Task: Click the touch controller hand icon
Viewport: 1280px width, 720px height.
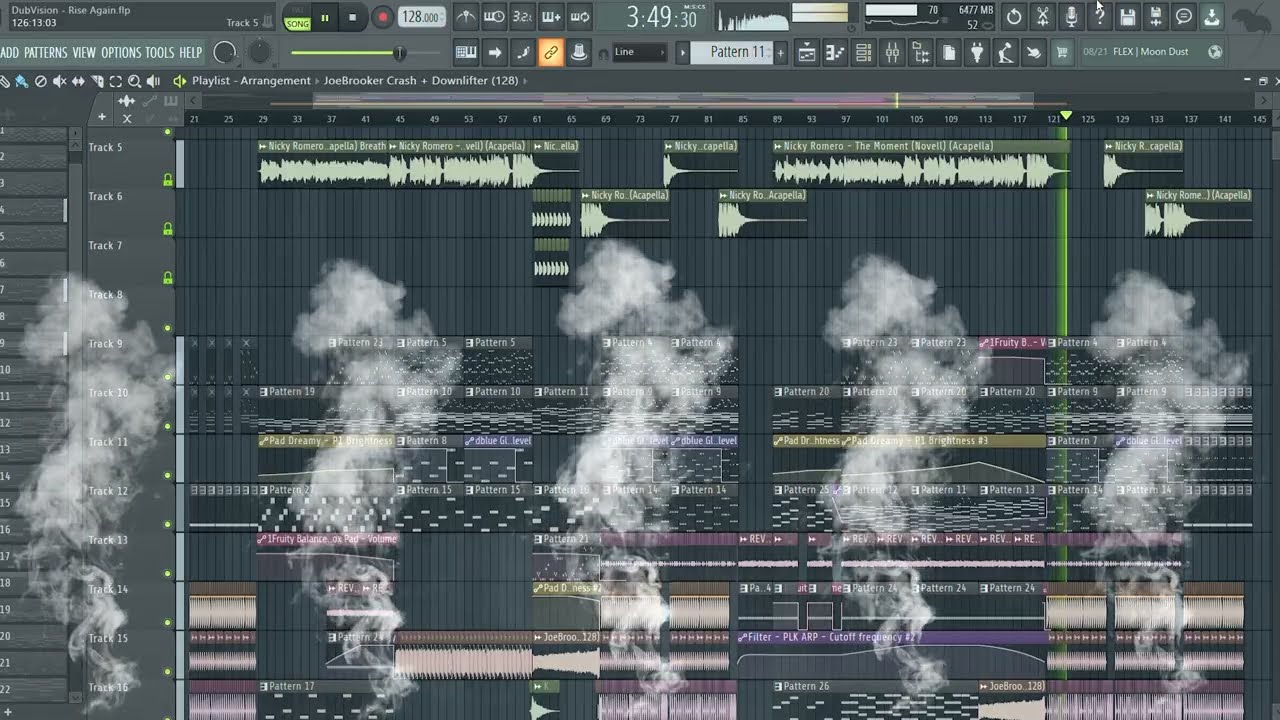Action: tap(1034, 52)
